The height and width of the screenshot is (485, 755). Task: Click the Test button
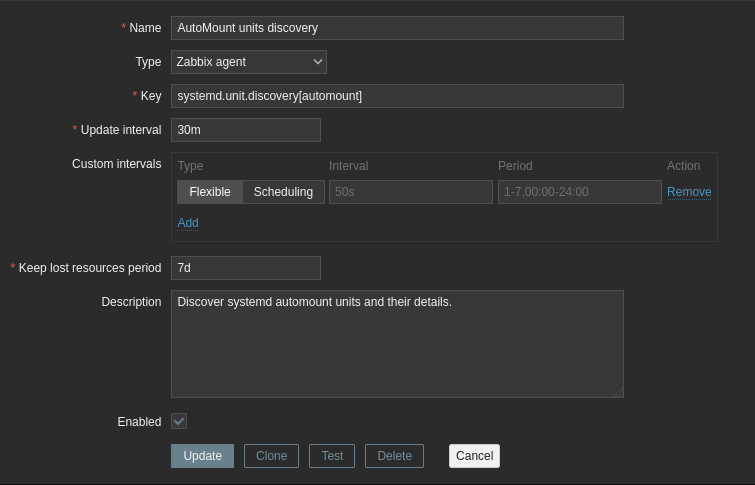332,456
